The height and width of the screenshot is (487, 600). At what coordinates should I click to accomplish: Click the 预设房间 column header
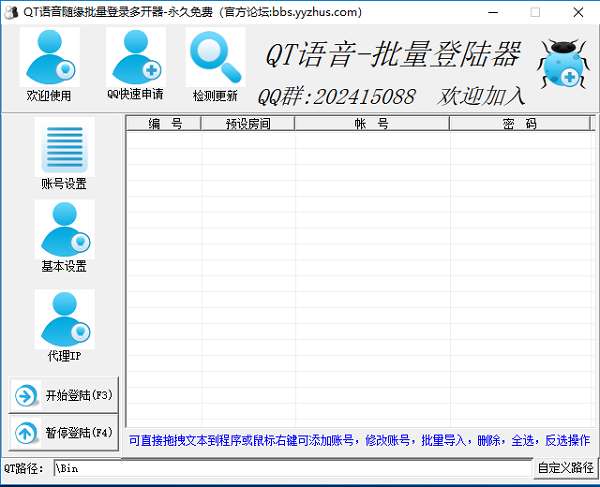click(x=247, y=124)
